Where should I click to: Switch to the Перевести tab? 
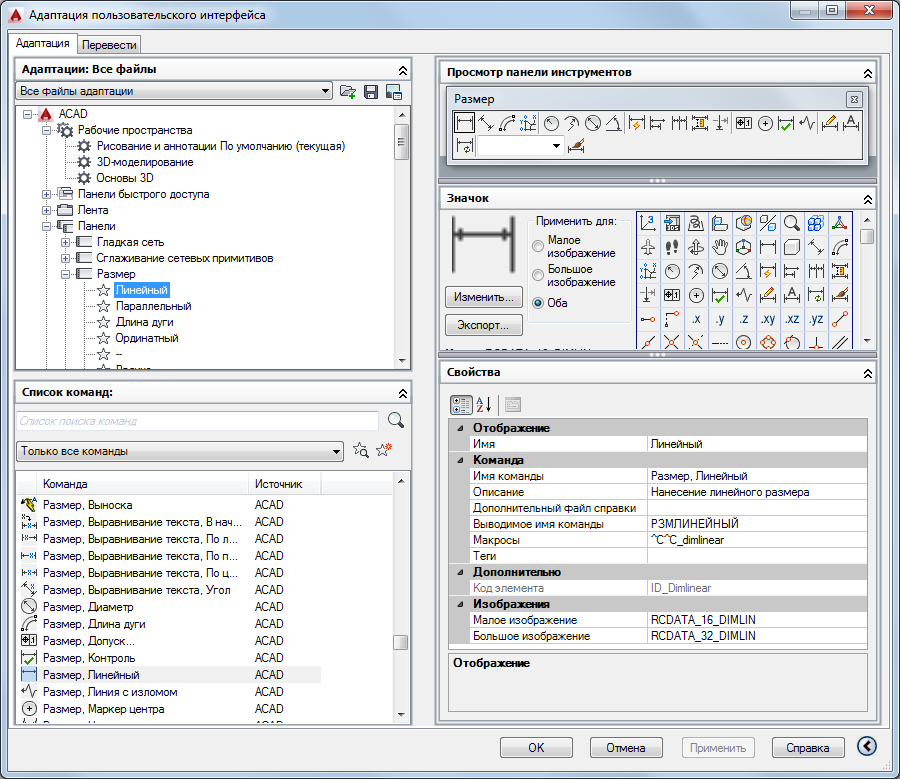109,45
